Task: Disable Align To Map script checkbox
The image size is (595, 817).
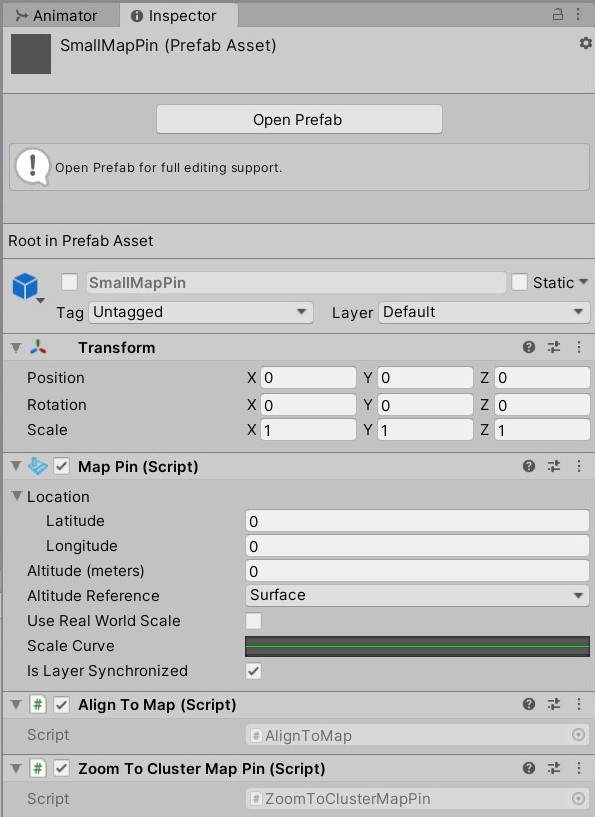Action: pyautogui.click(x=61, y=704)
